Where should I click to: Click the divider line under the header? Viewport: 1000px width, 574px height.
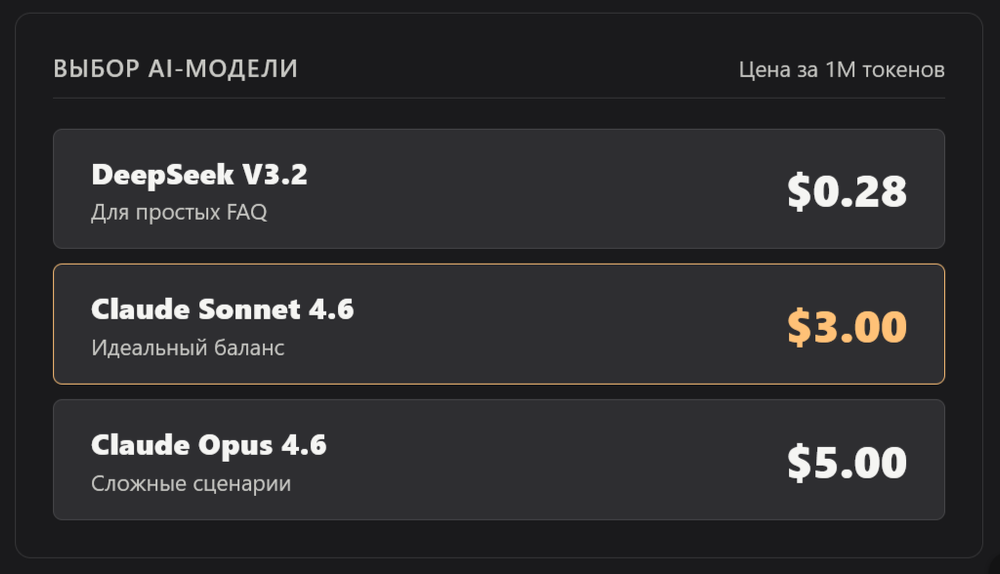coord(499,98)
